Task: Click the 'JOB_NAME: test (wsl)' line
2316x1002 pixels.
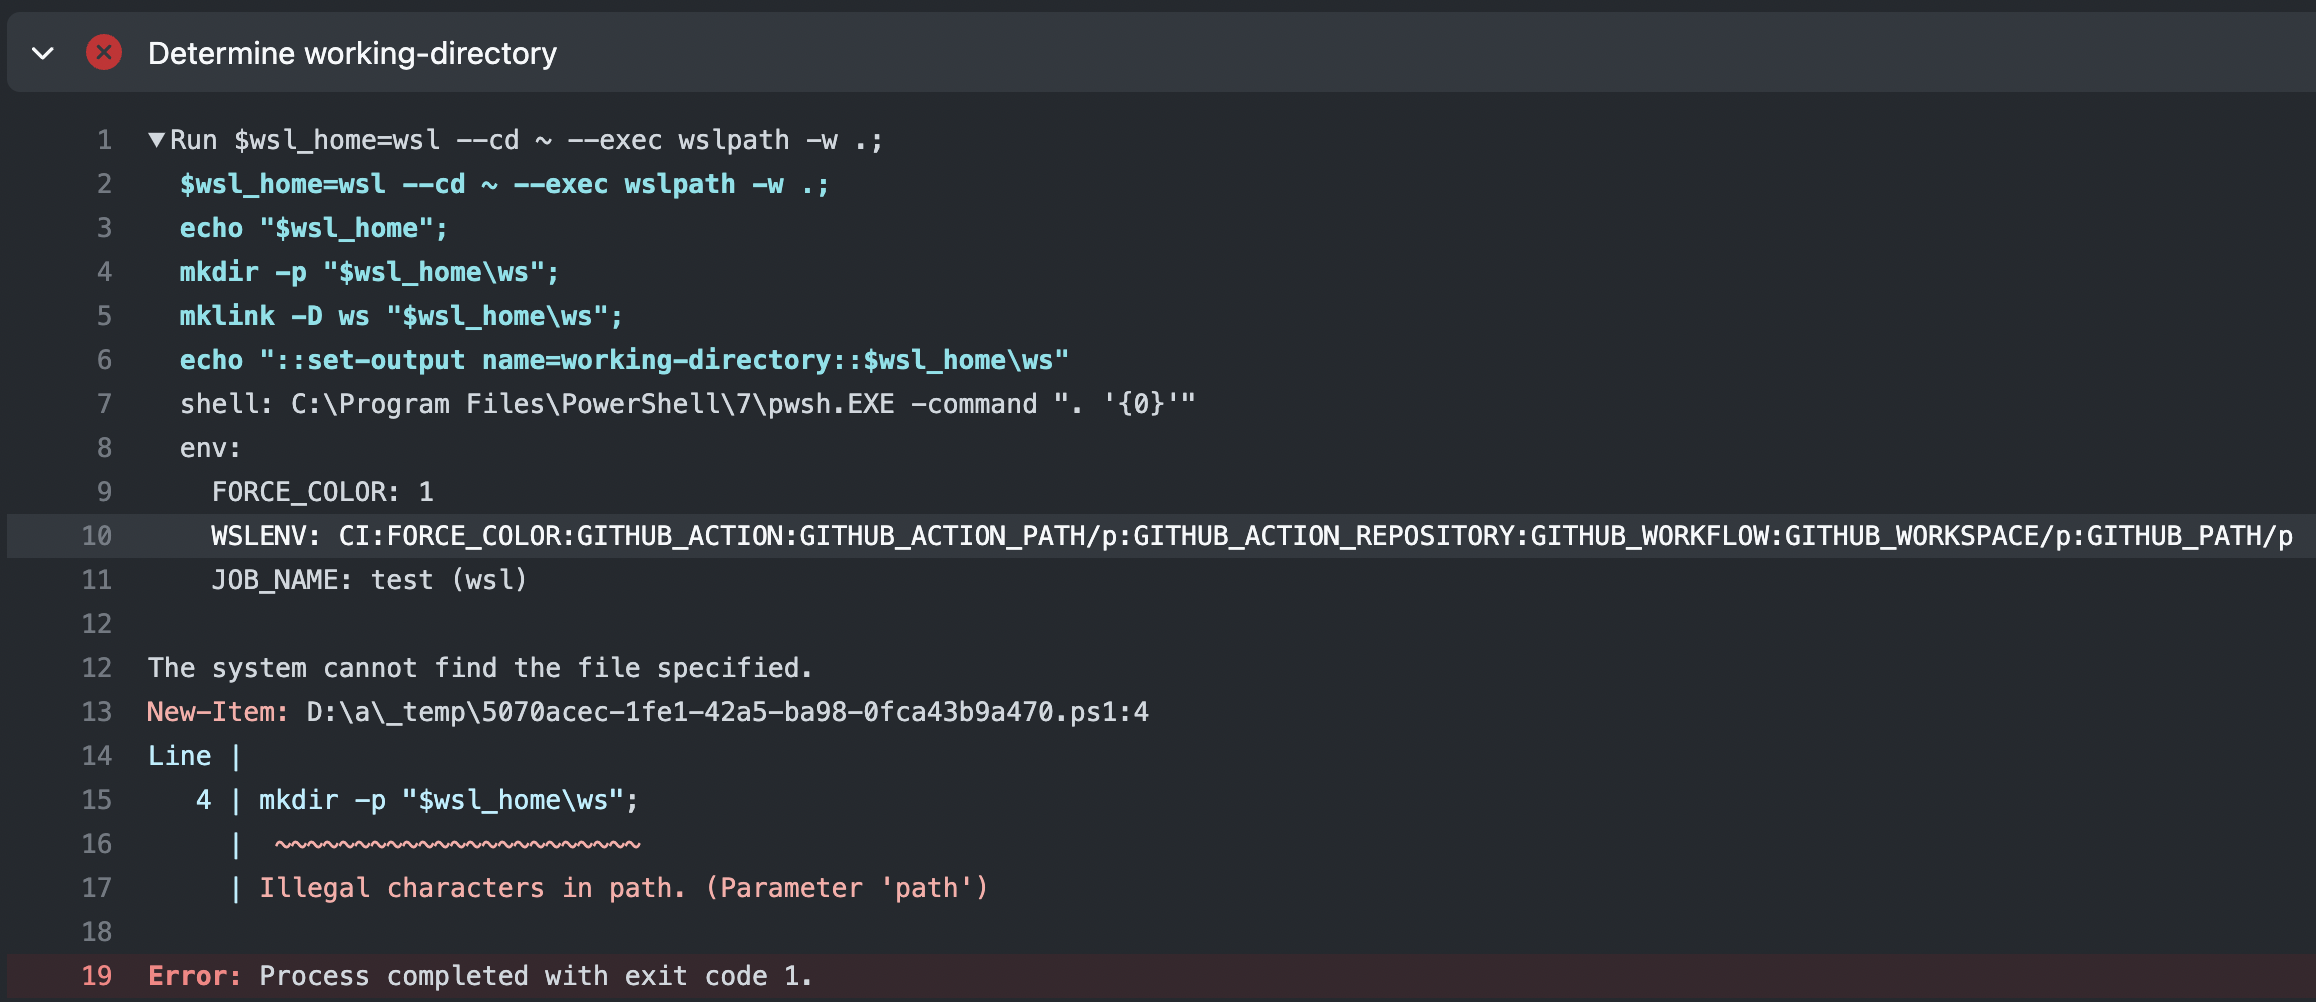Action: pos(369,580)
